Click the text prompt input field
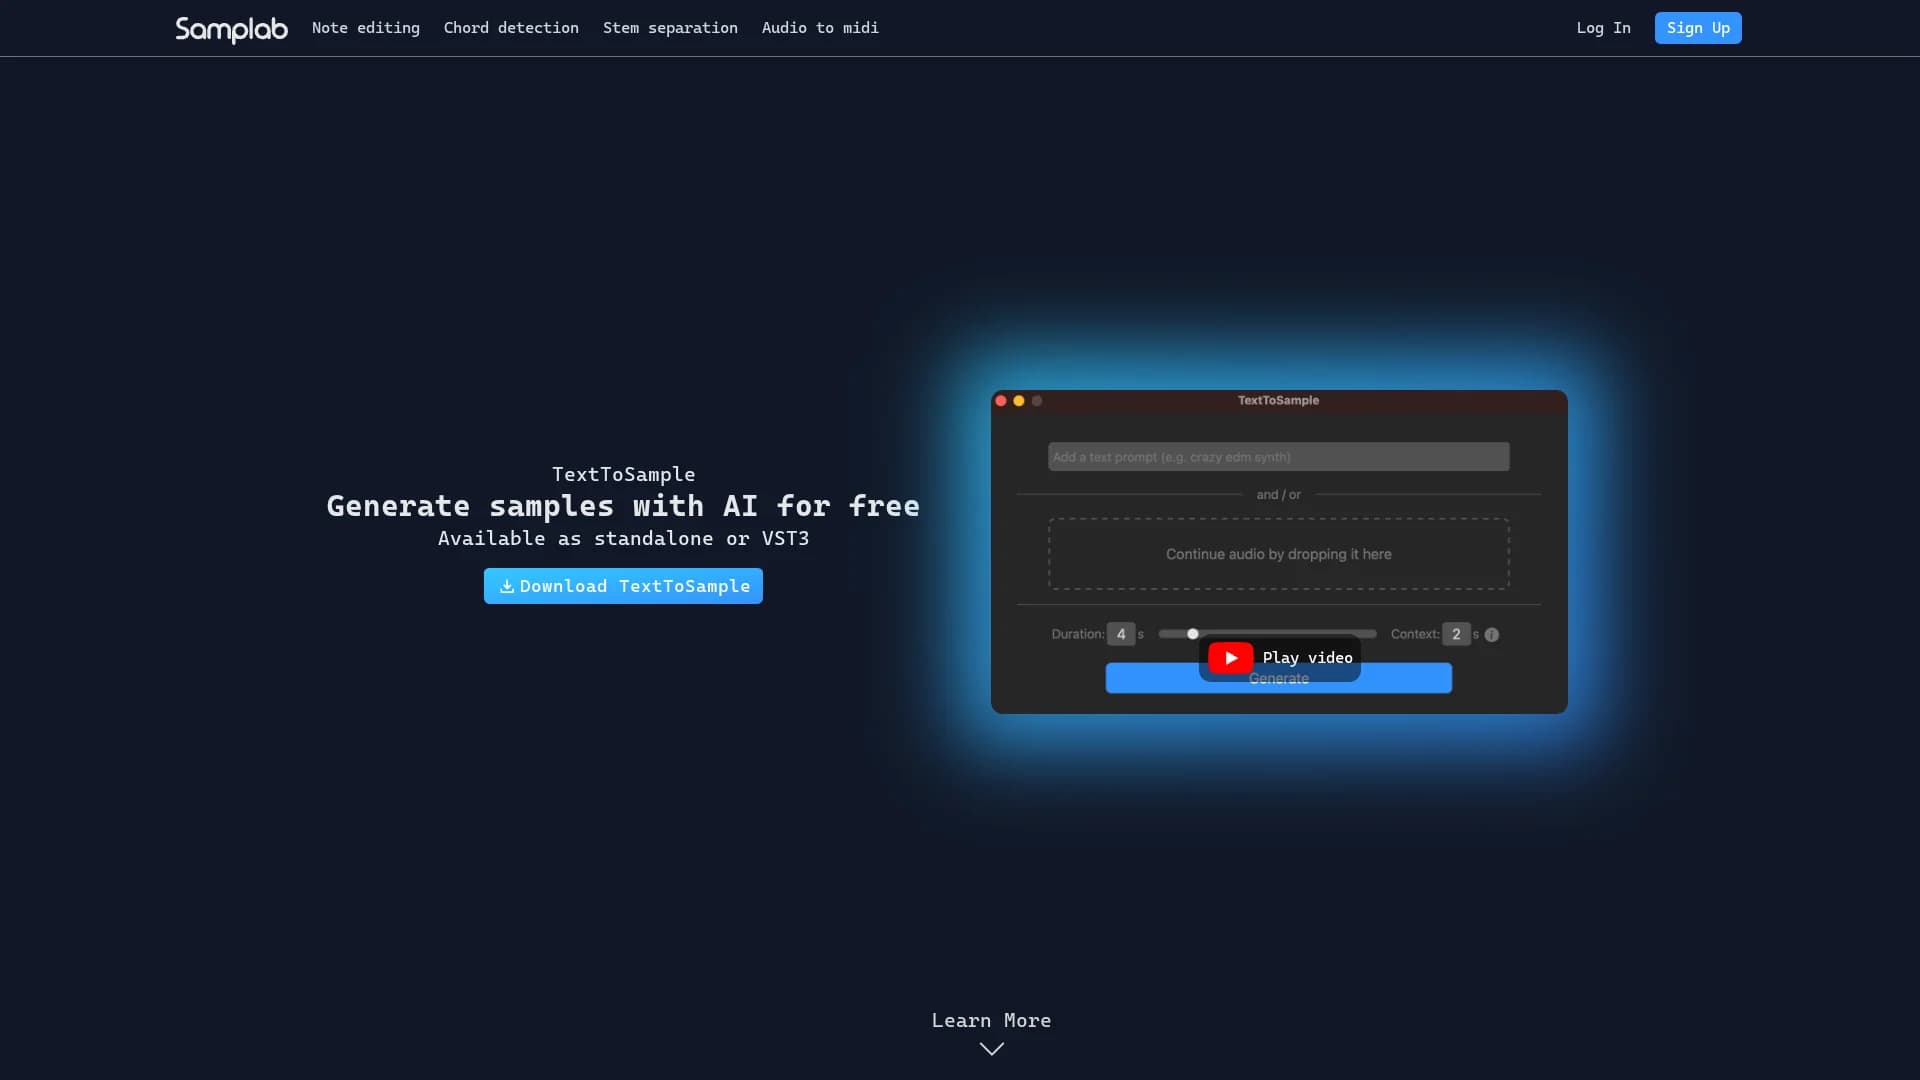Image resolution: width=1920 pixels, height=1080 pixels. [1278, 457]
